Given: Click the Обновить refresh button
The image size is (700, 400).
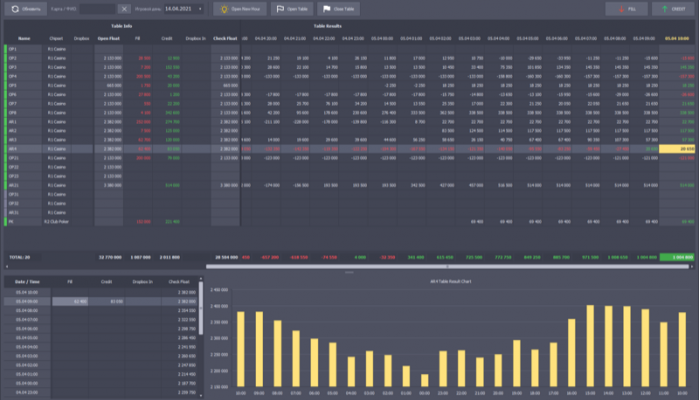Looking at the screenshot, I should (25, 8).
